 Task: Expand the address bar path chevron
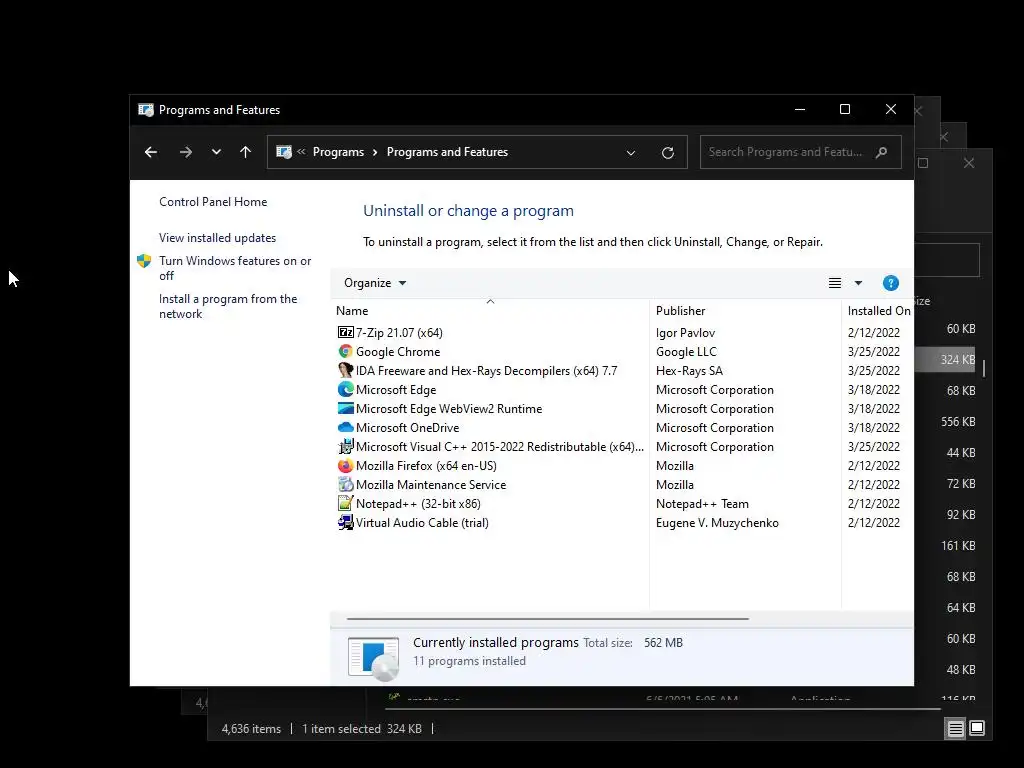tap(301, 152)
